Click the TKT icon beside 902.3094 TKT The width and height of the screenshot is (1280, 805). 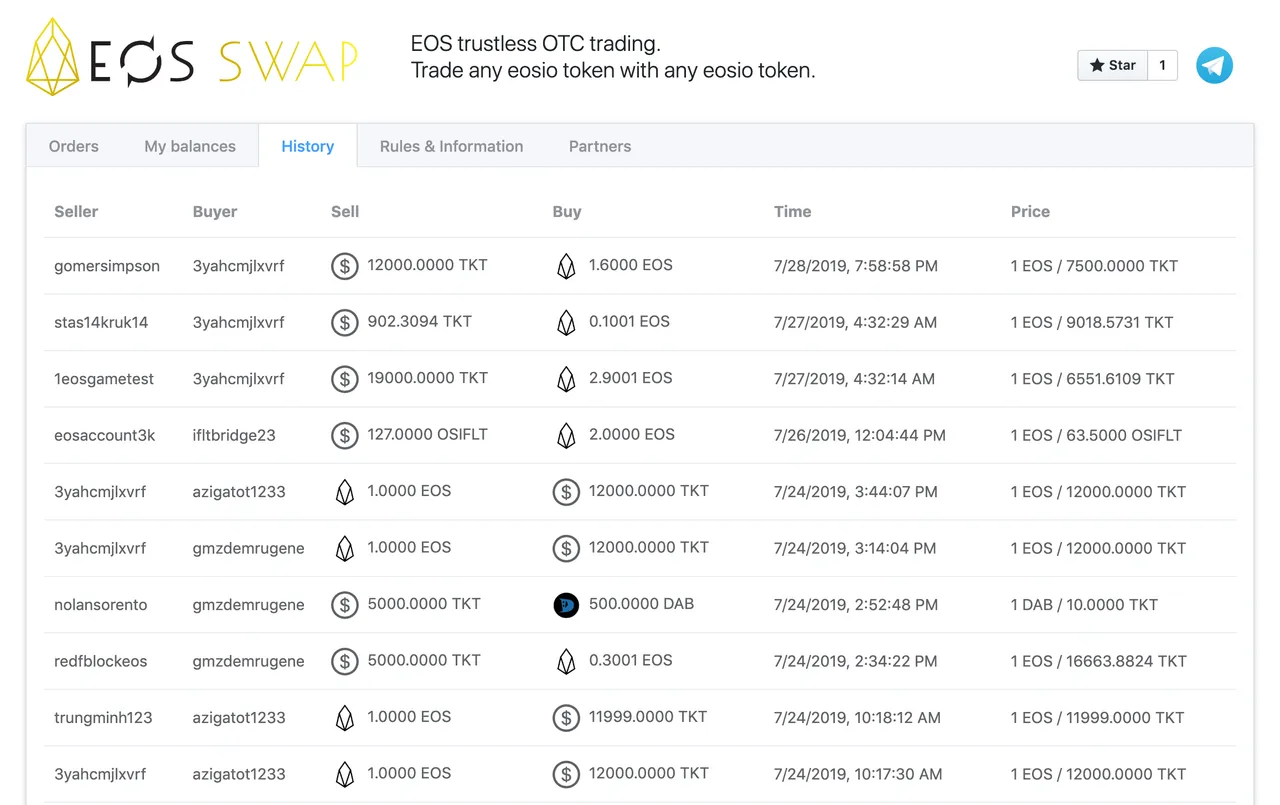click(x=345, y=322)
